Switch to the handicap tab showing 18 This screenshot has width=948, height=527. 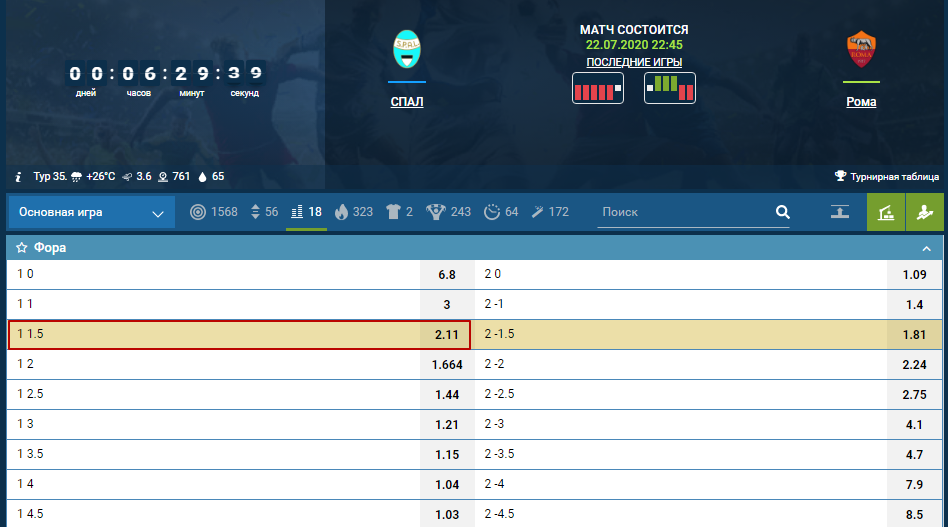tap(306, 212)
